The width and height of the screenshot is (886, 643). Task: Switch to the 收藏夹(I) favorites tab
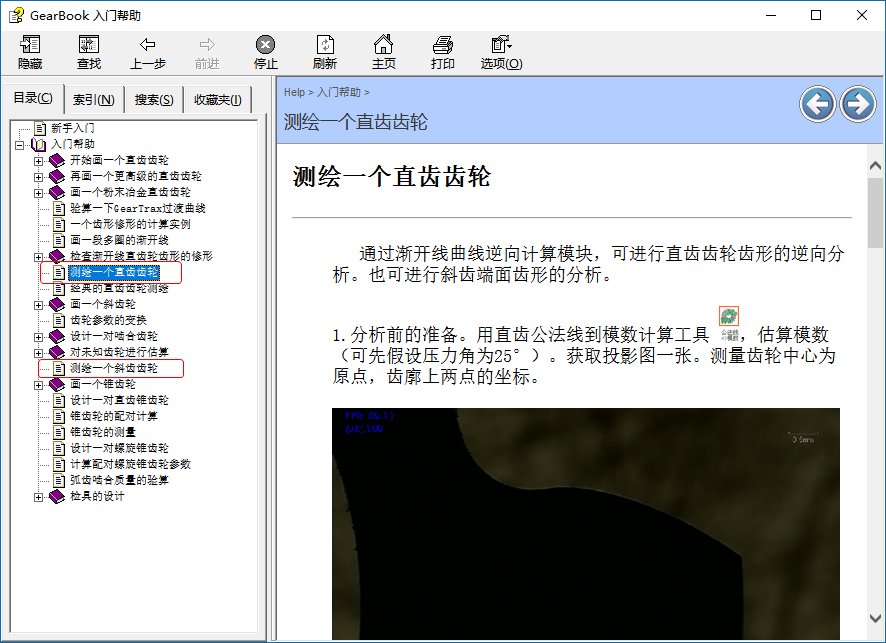tap(218, 100)
